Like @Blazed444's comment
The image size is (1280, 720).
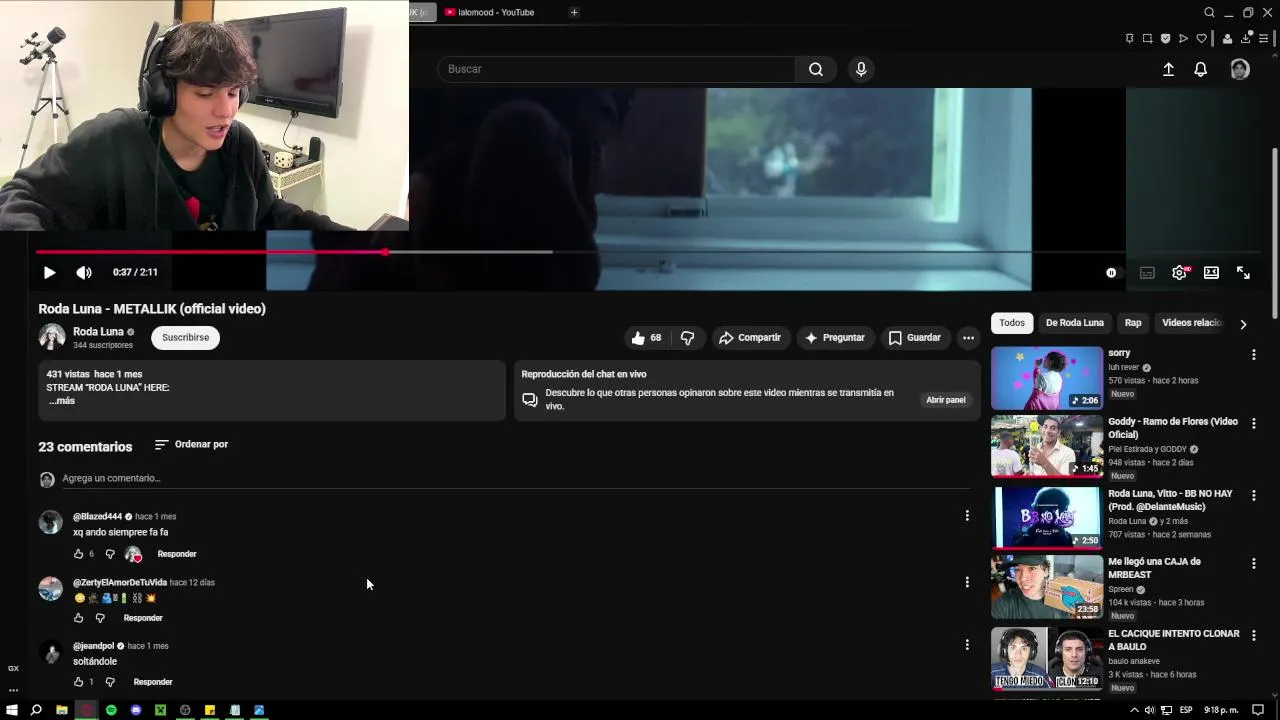coord(78,554)
